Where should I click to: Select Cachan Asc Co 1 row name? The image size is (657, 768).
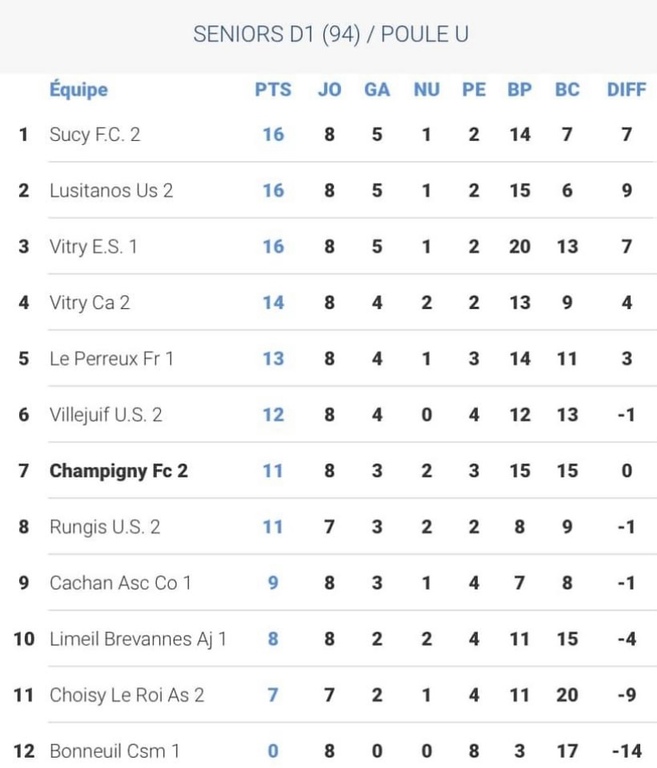pos(120,582)
